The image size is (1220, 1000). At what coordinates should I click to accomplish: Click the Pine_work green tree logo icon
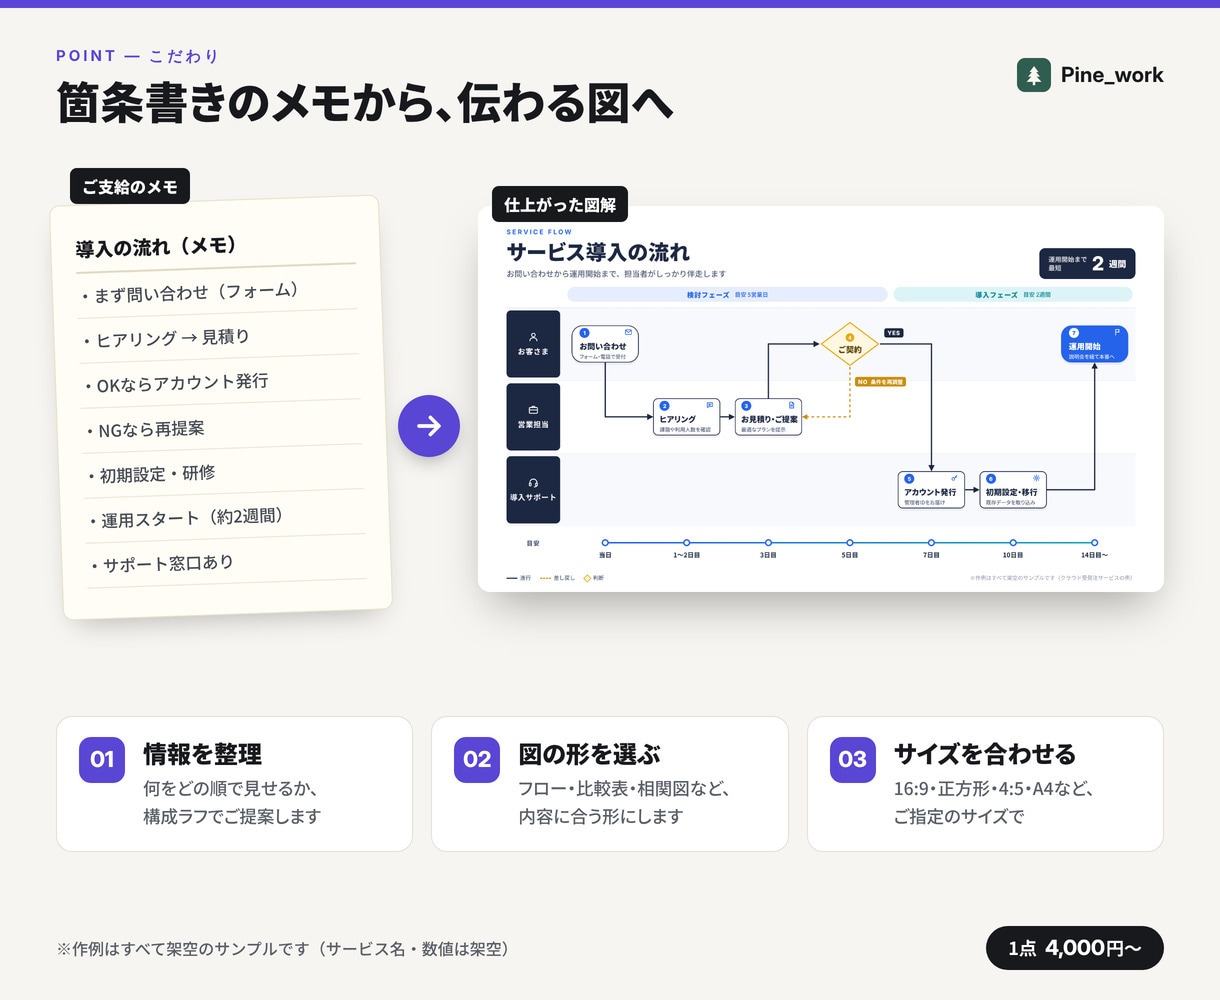(x=1034, y=75)
